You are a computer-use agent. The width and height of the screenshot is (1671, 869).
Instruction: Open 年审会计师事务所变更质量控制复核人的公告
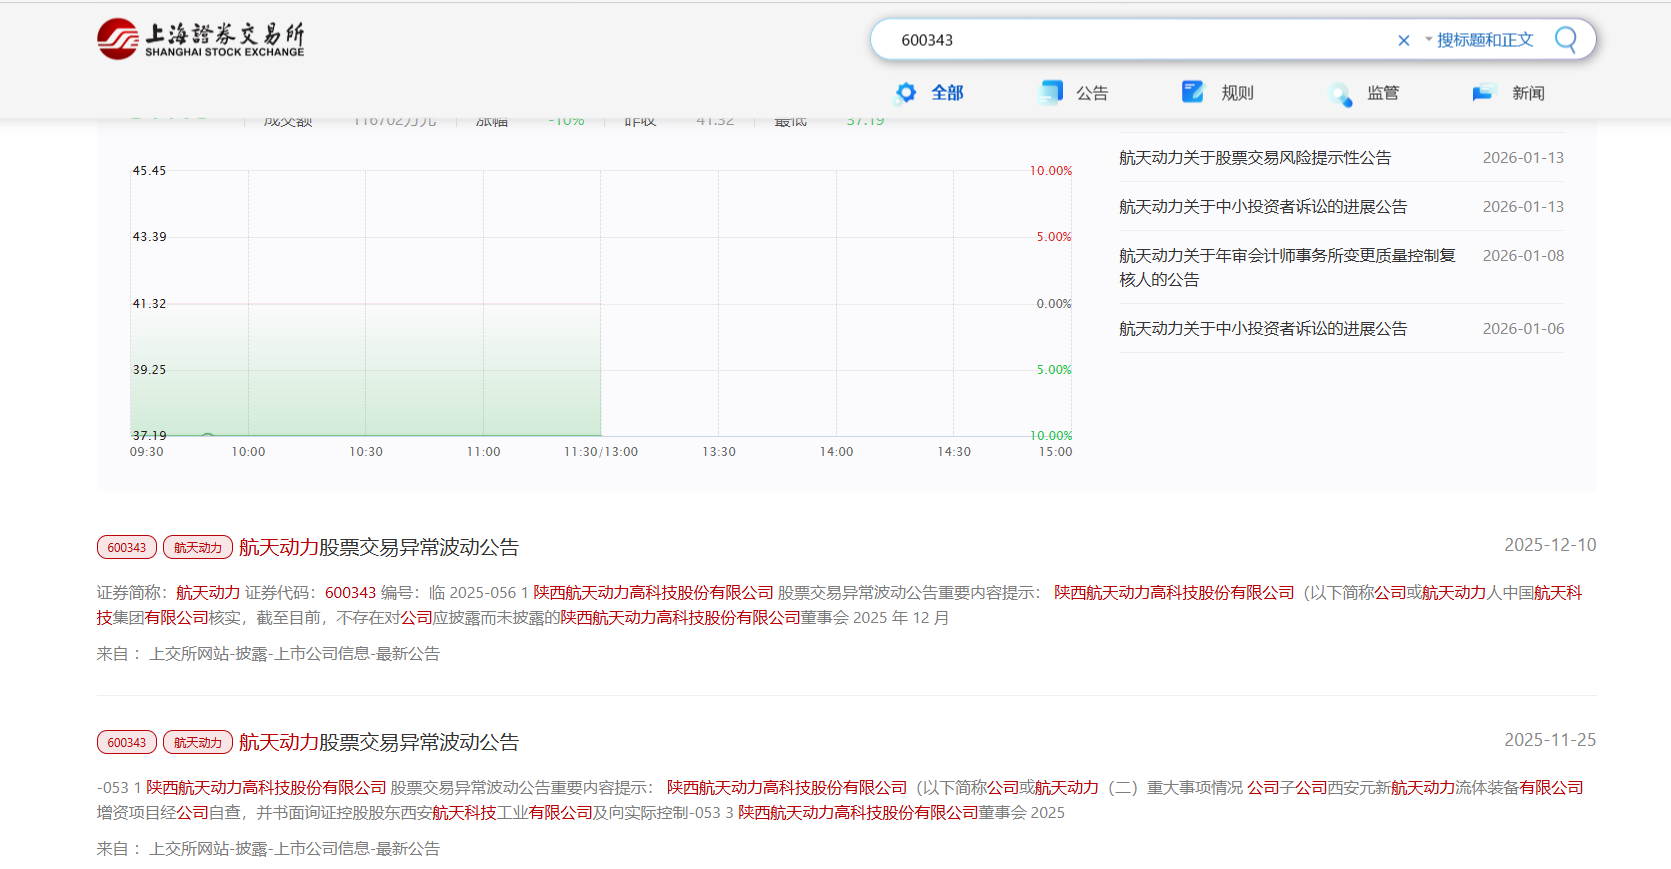1288,268
